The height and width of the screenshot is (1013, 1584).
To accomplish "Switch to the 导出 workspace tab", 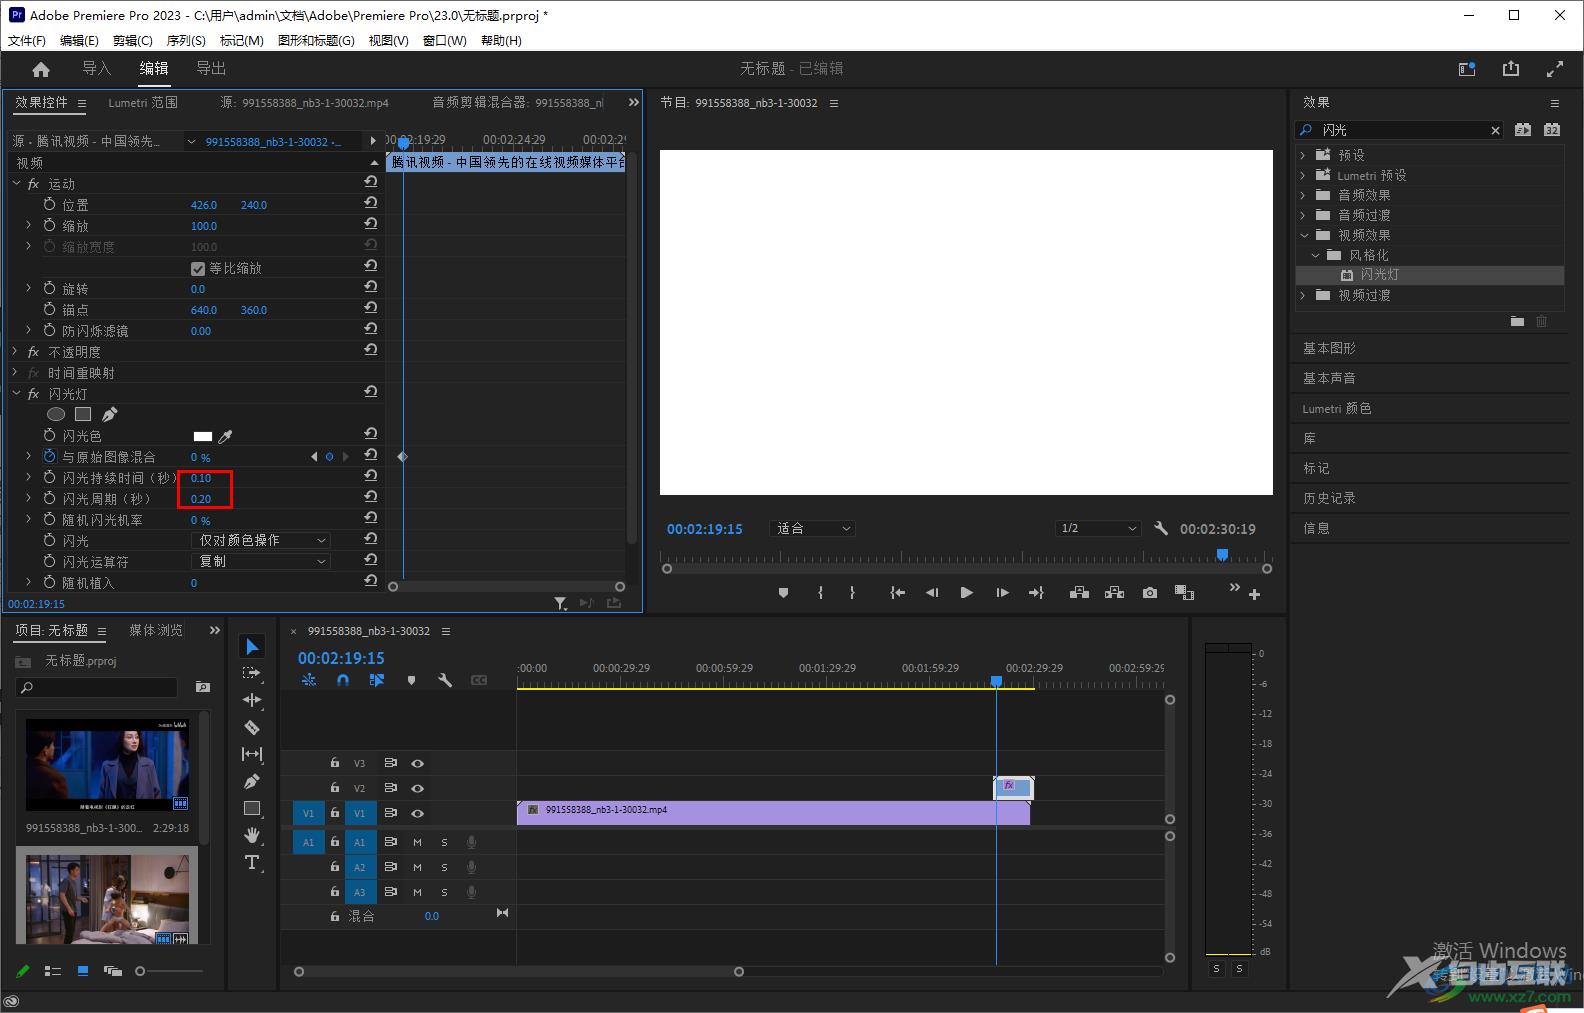I will click(x=211, y=68).
